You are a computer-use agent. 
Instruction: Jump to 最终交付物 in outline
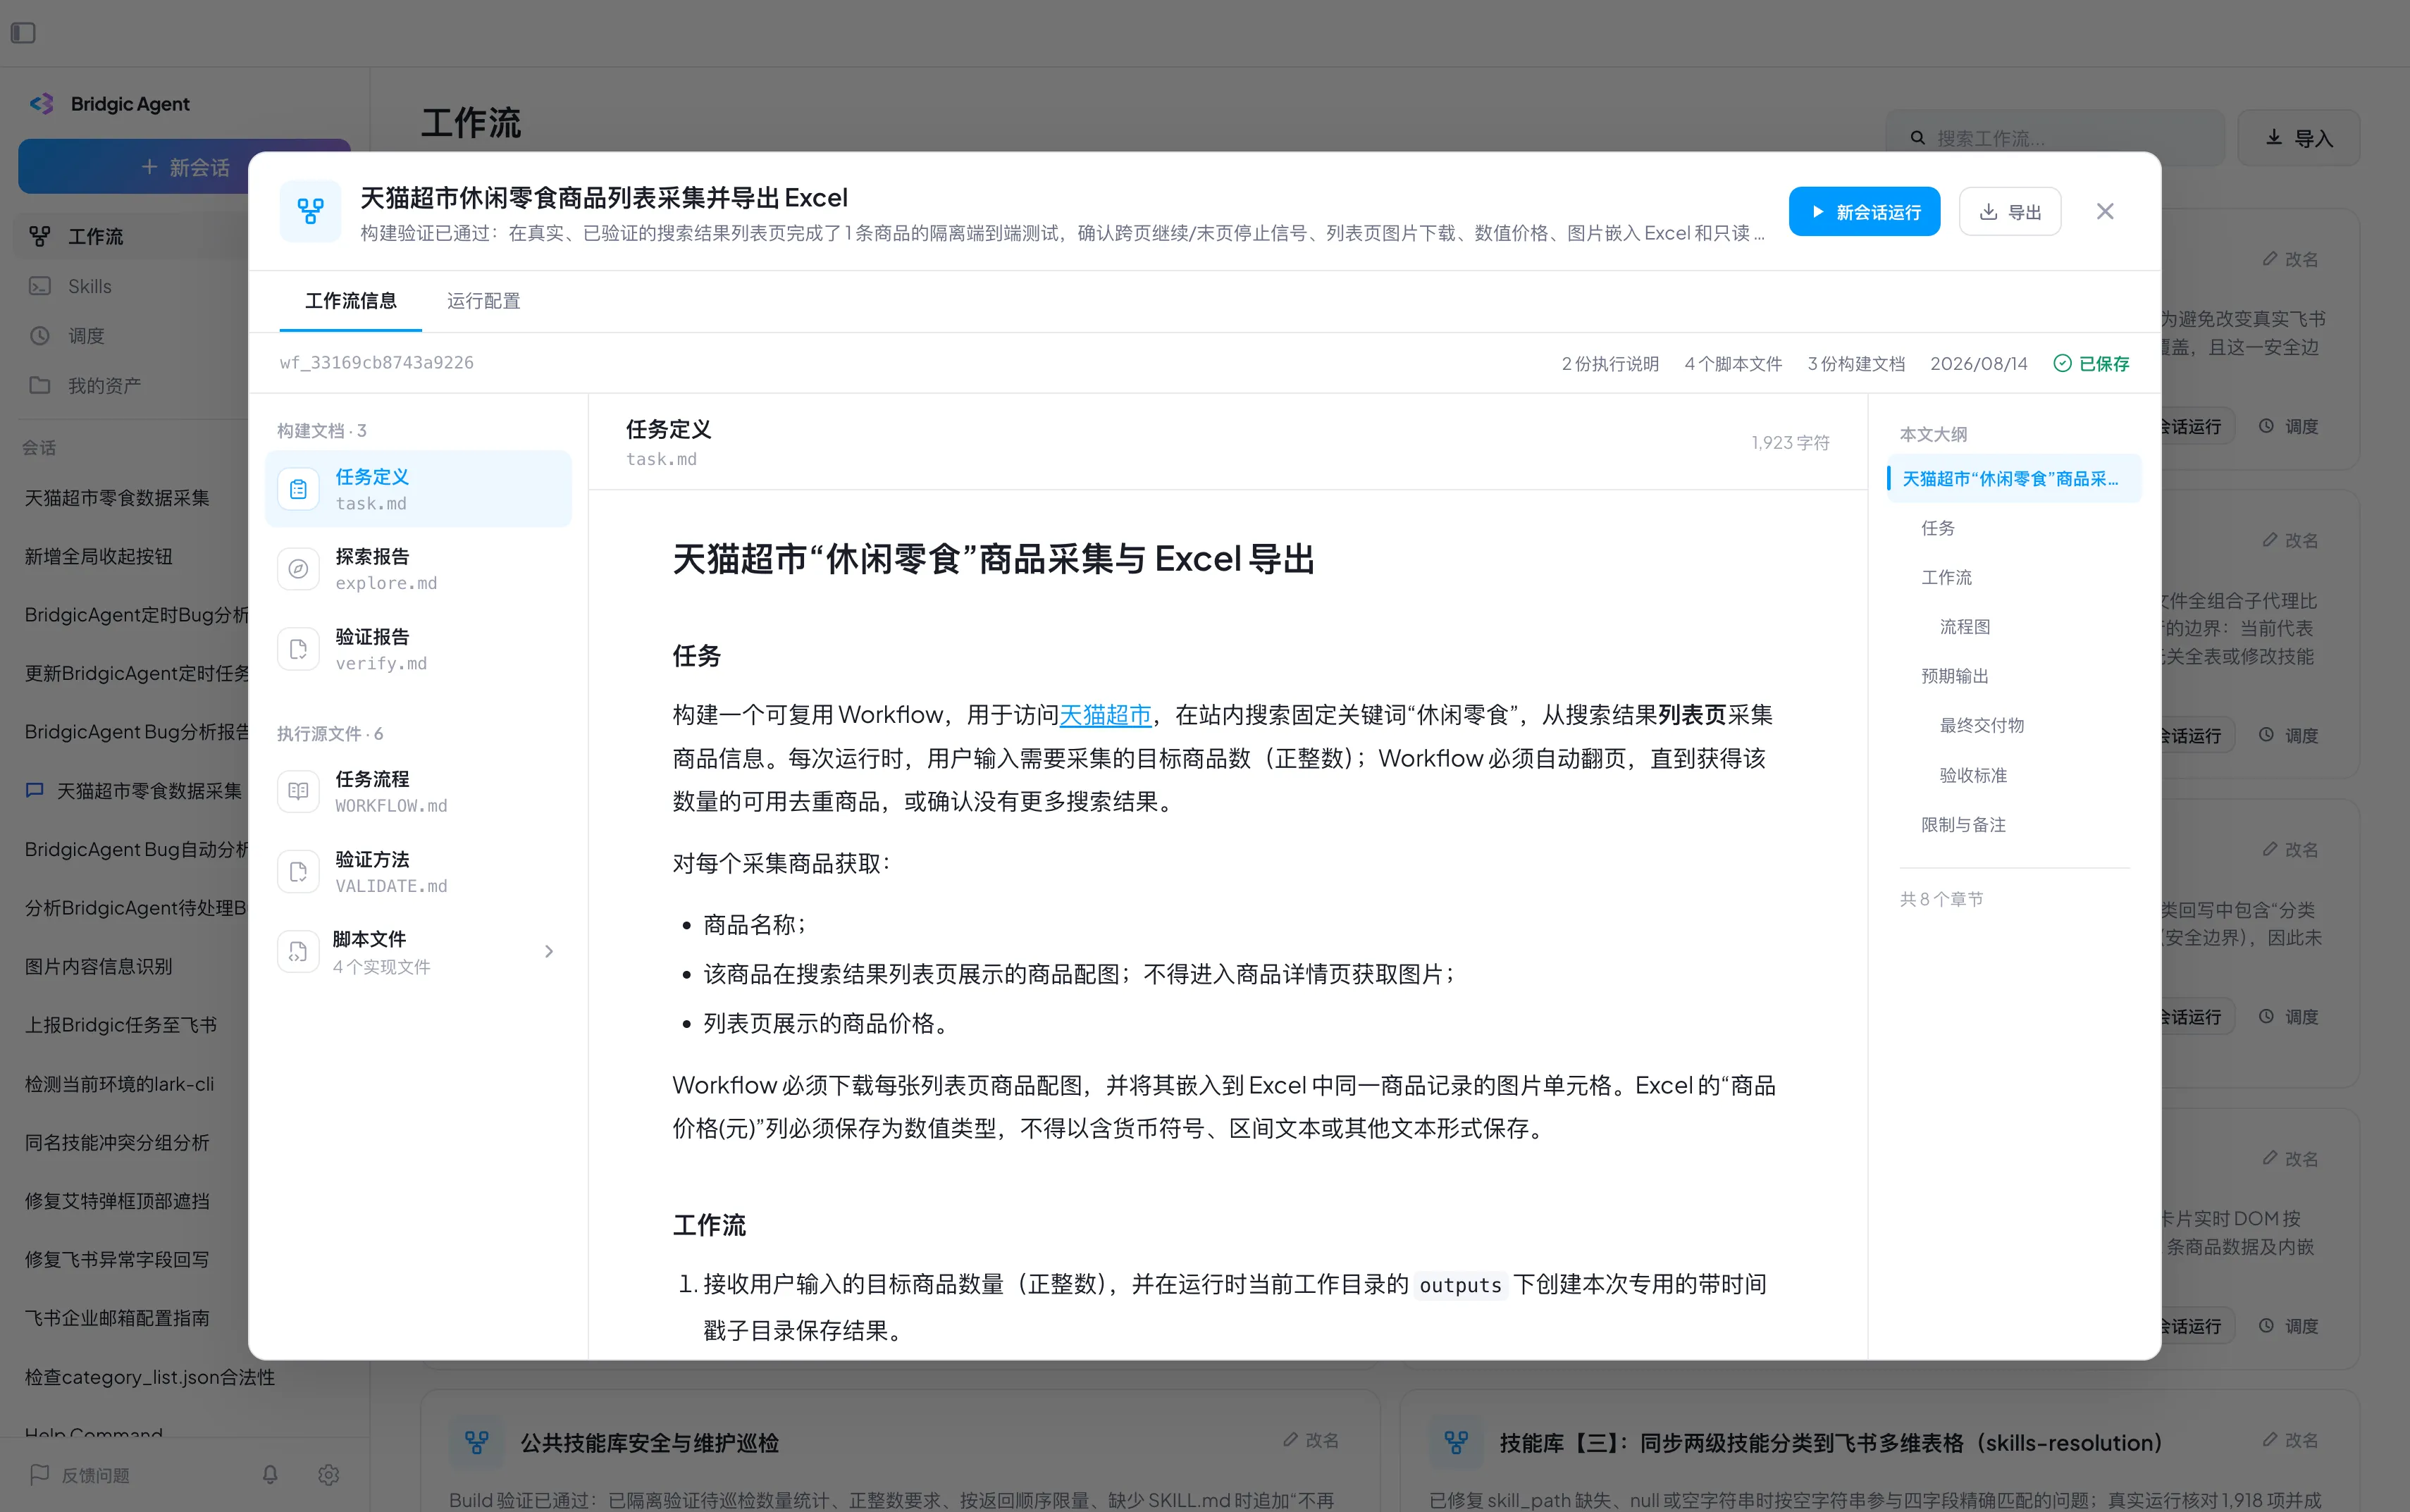[1981, 725]
